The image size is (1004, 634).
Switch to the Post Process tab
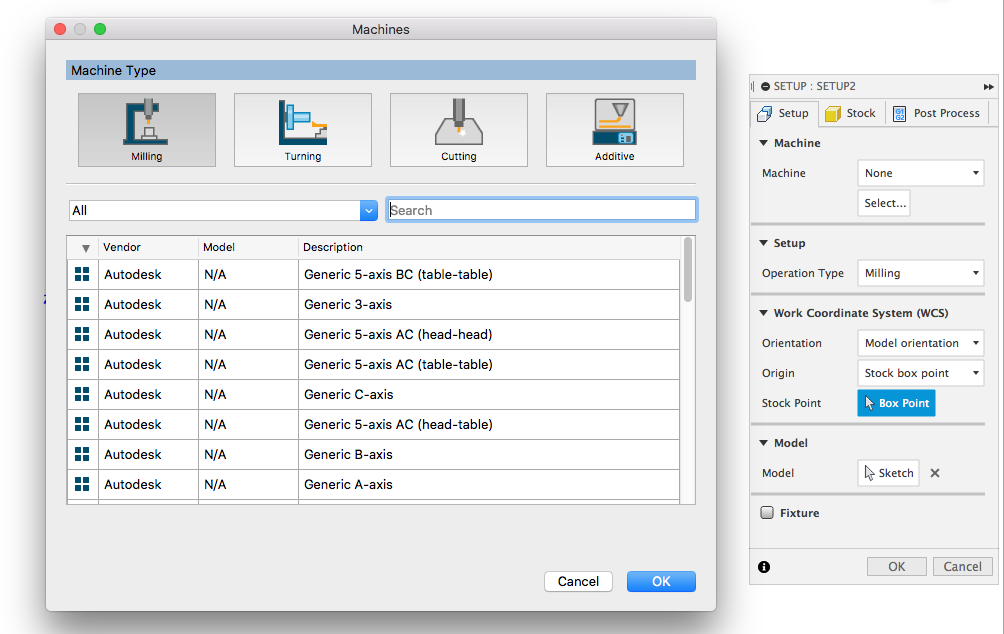[936, 113]
